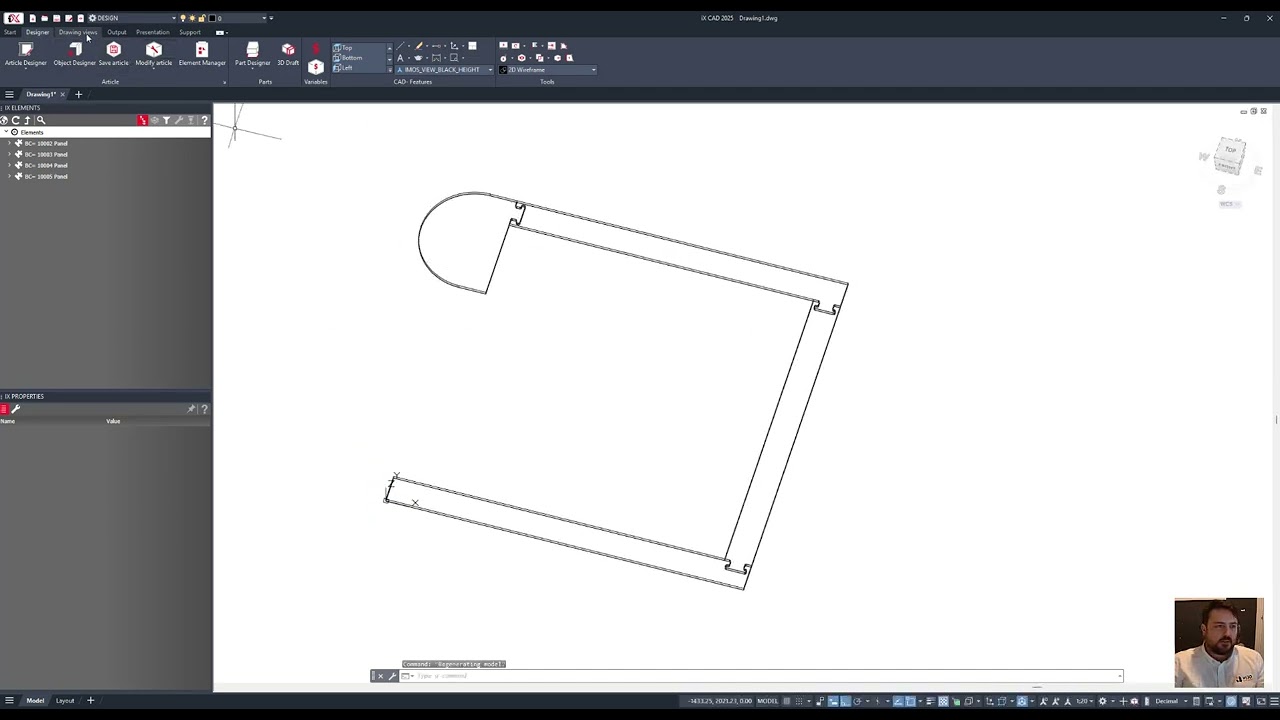Click the Open folder icon in quick access toolbar
The image size is (1280, 720).
pos(45,18)
